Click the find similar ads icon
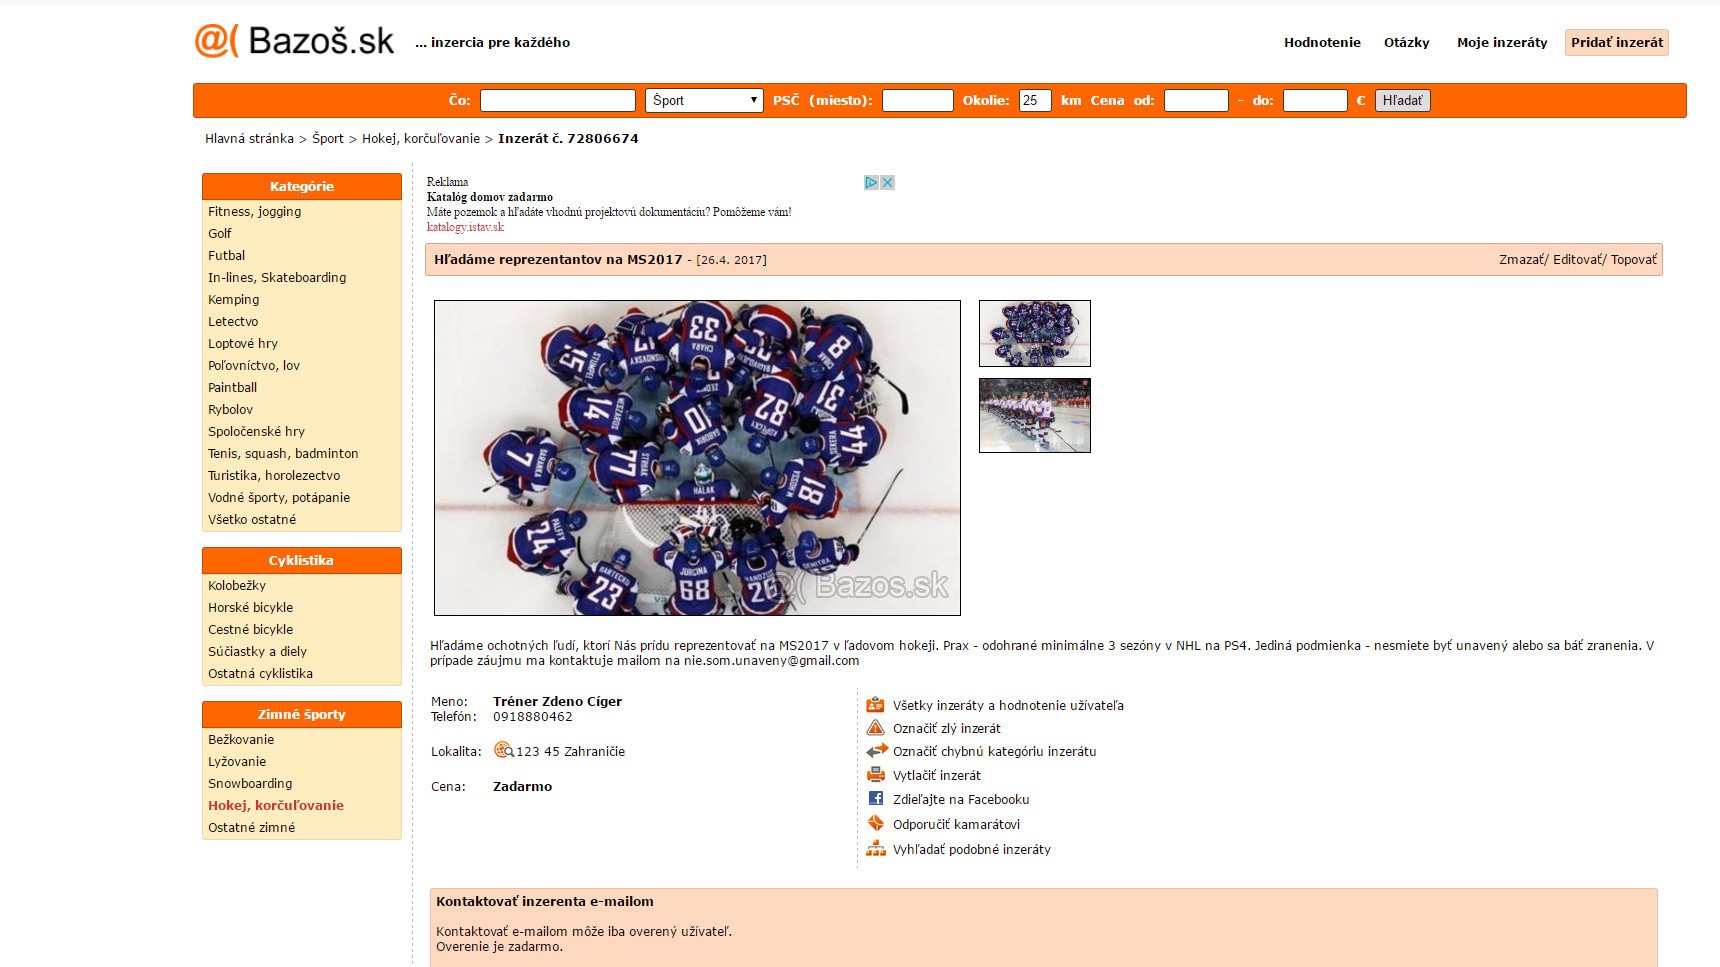 (875, 849)
